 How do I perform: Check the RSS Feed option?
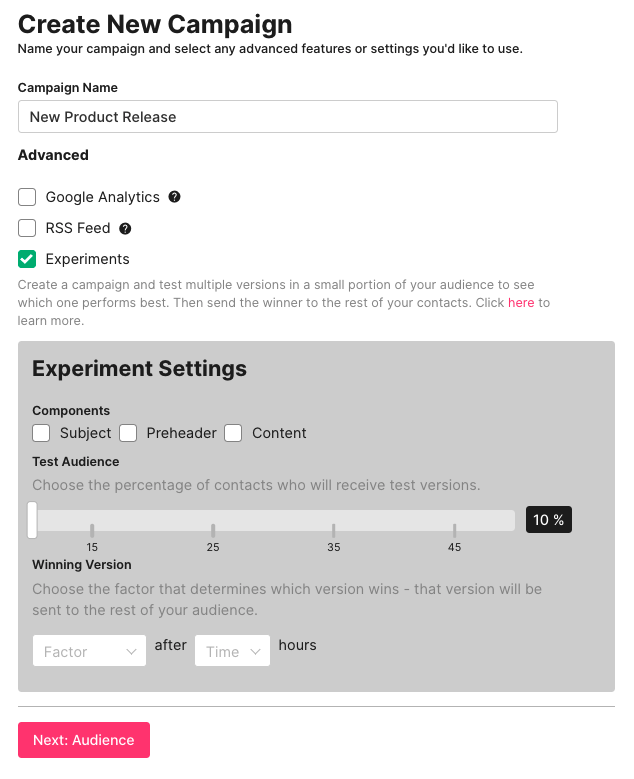click(x=27, y=228)
